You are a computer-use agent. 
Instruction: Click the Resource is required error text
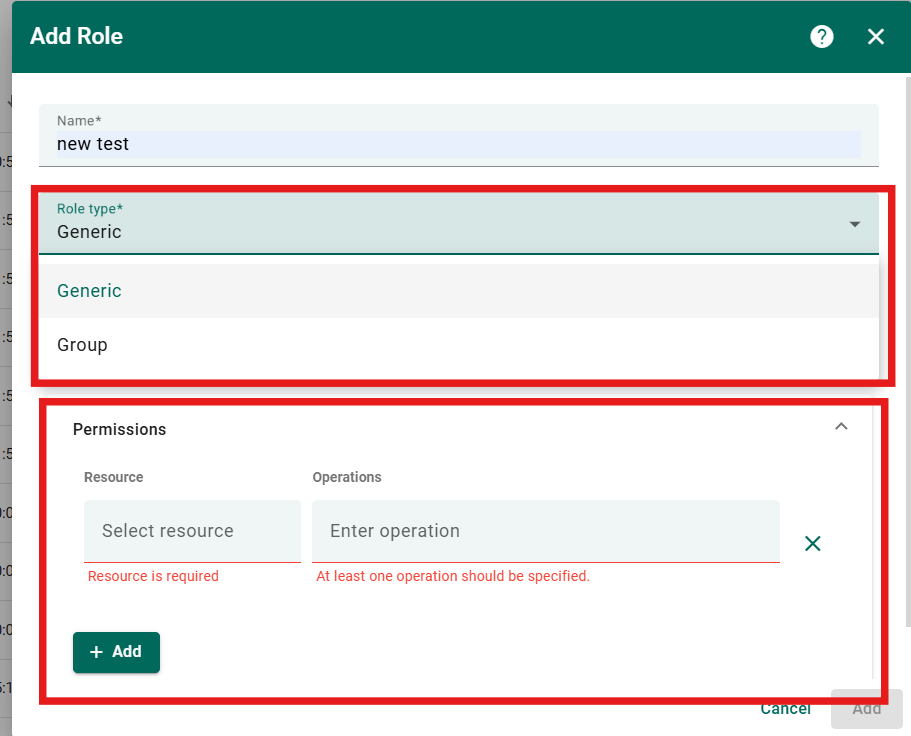coord(153,576)
